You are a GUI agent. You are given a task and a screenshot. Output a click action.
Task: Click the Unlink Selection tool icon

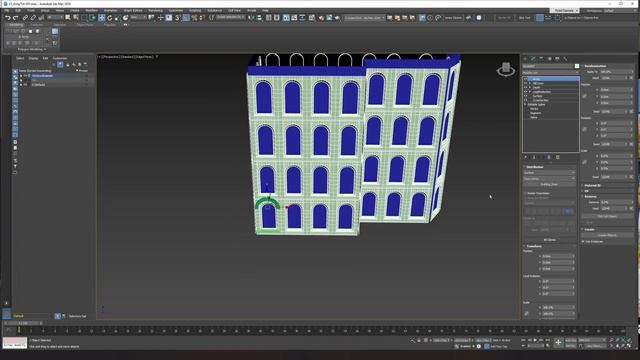pos(33,18)
